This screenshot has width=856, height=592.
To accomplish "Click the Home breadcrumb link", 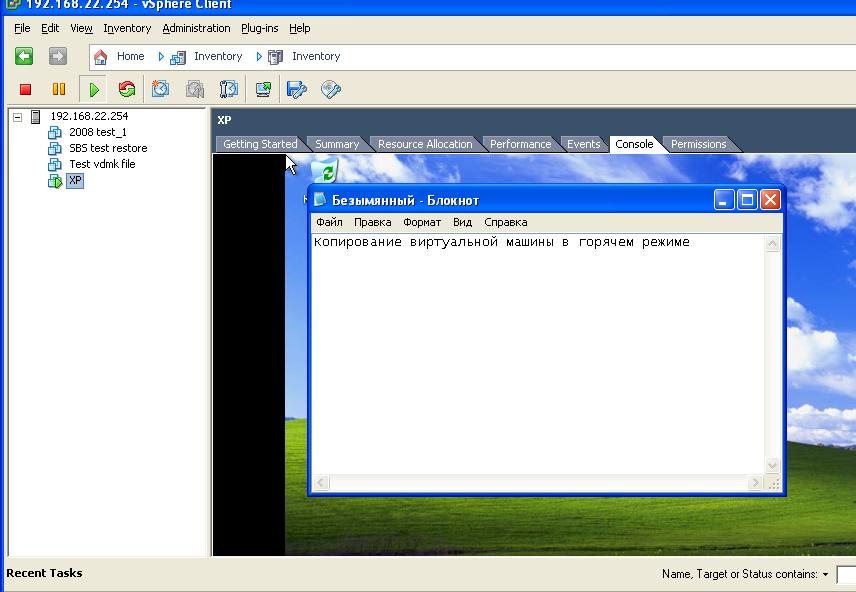I will [x=130, y=56].
